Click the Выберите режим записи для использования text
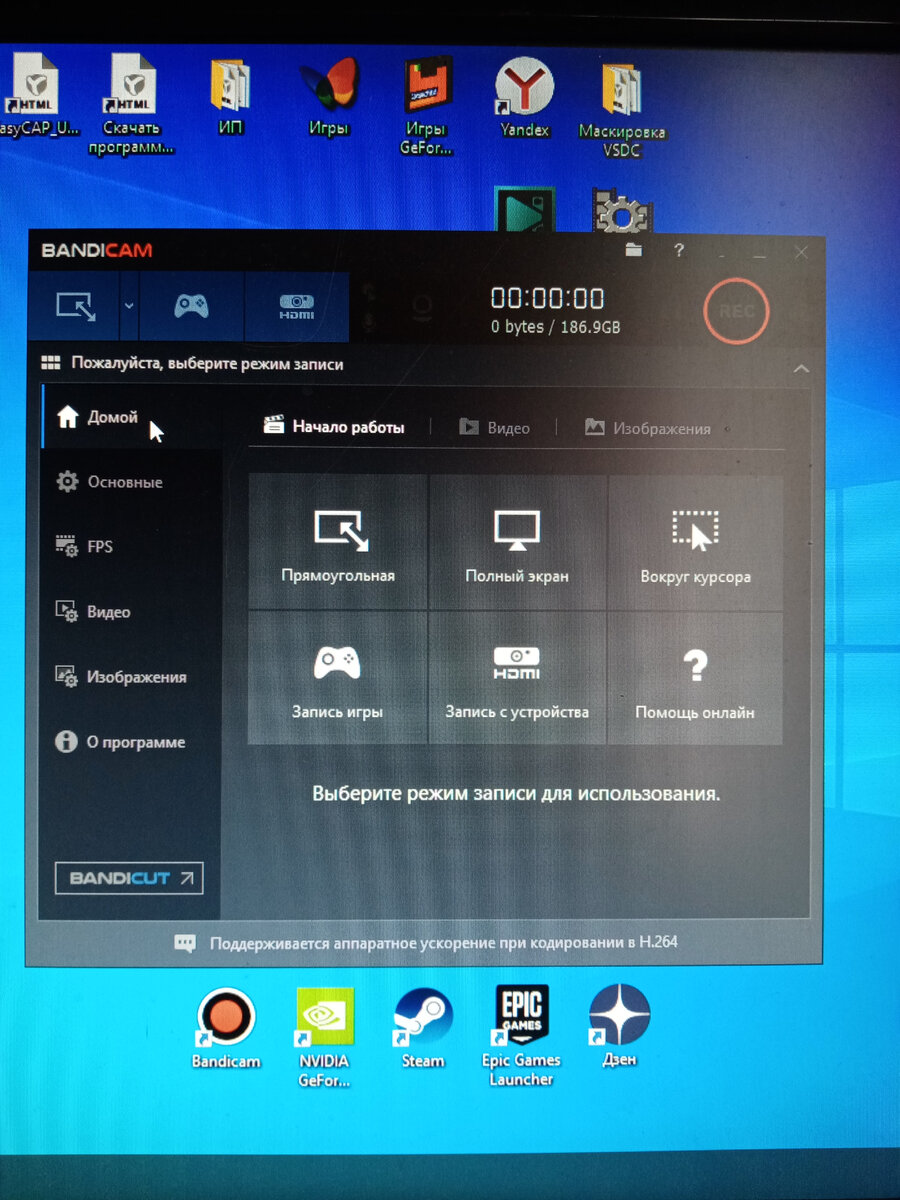Screen dimensions: 900x1200 click(x=516, y=794)
